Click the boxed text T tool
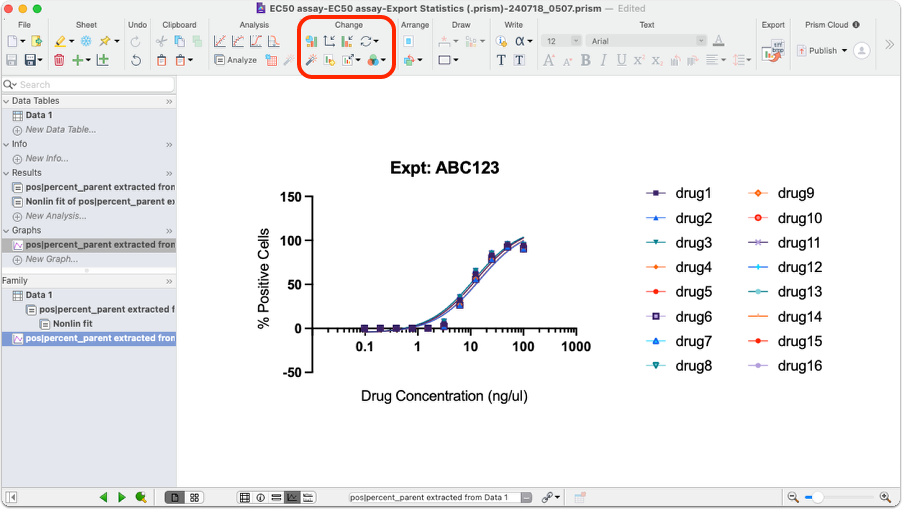 [519, 60]
